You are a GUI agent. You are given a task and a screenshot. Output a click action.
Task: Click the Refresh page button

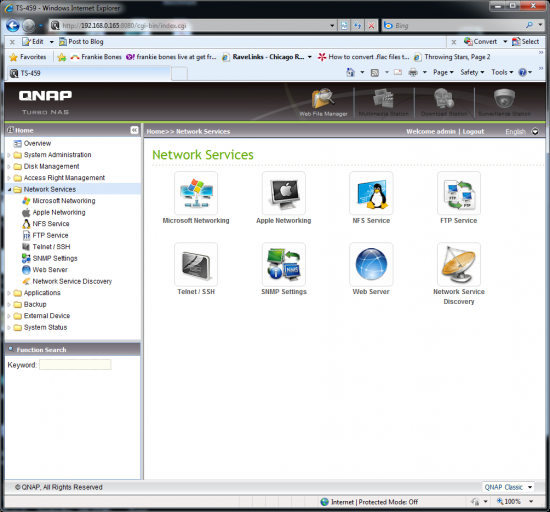click(x=357, y=26)
